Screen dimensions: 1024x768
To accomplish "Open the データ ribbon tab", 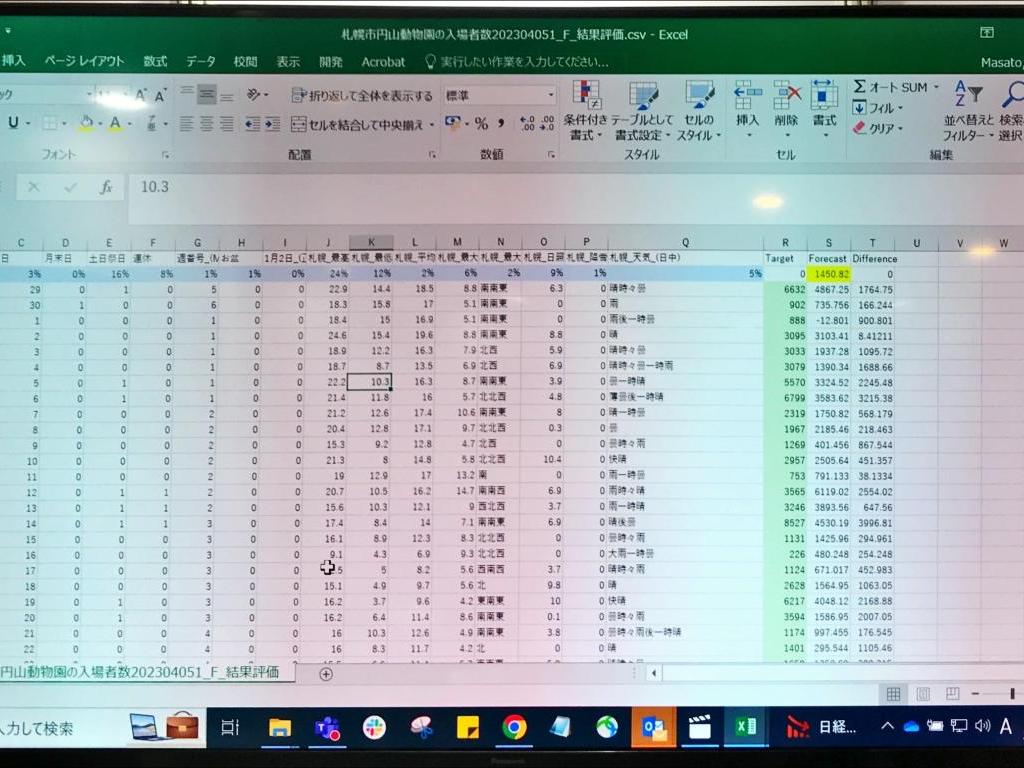I will click(200, 61).
